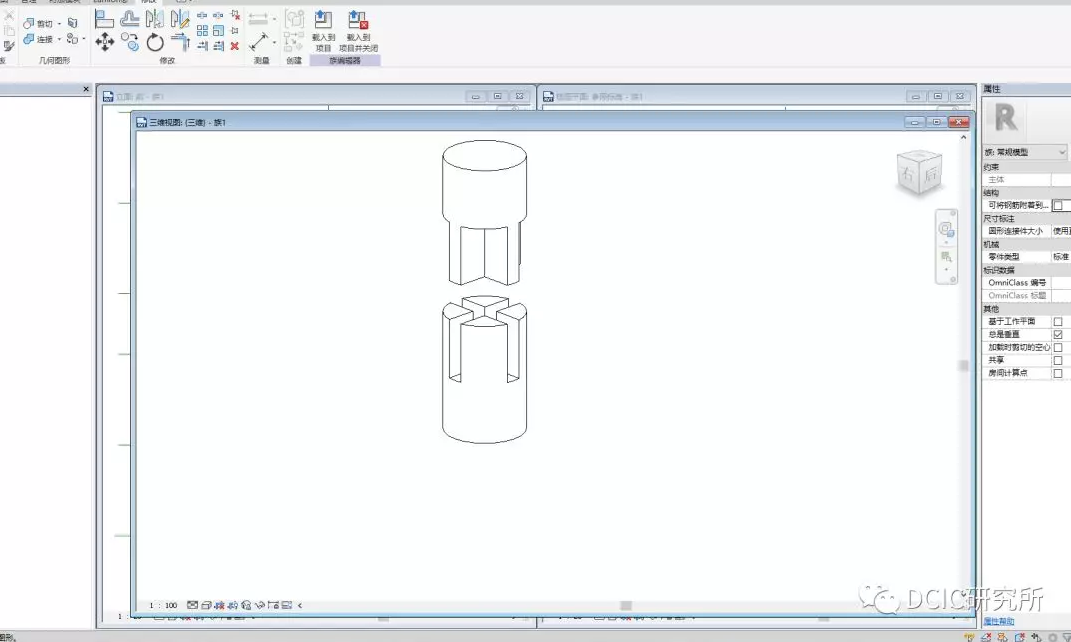Select the Align tool in Modify panel
1071x642 pixels.
[x=105, y=18]
